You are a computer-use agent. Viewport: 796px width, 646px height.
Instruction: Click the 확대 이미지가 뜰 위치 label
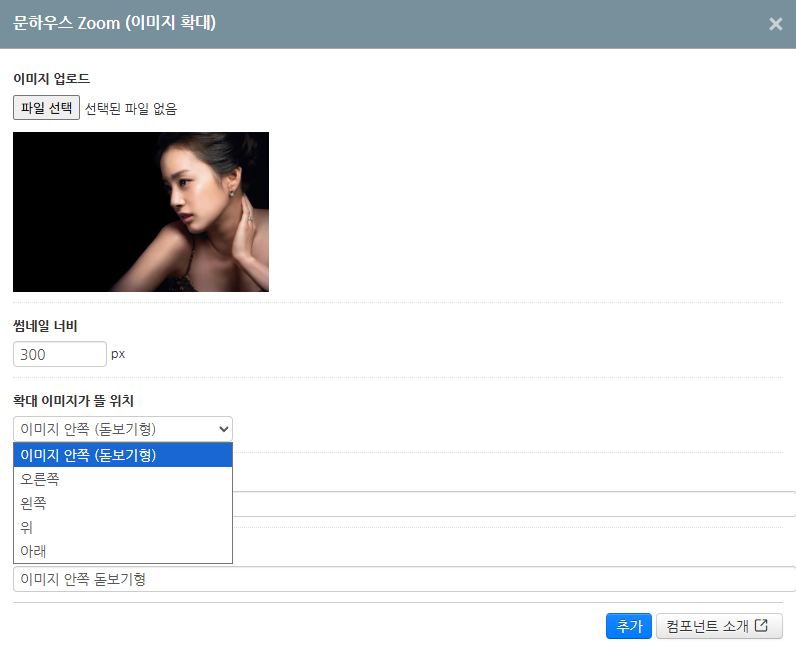(73, 401)
